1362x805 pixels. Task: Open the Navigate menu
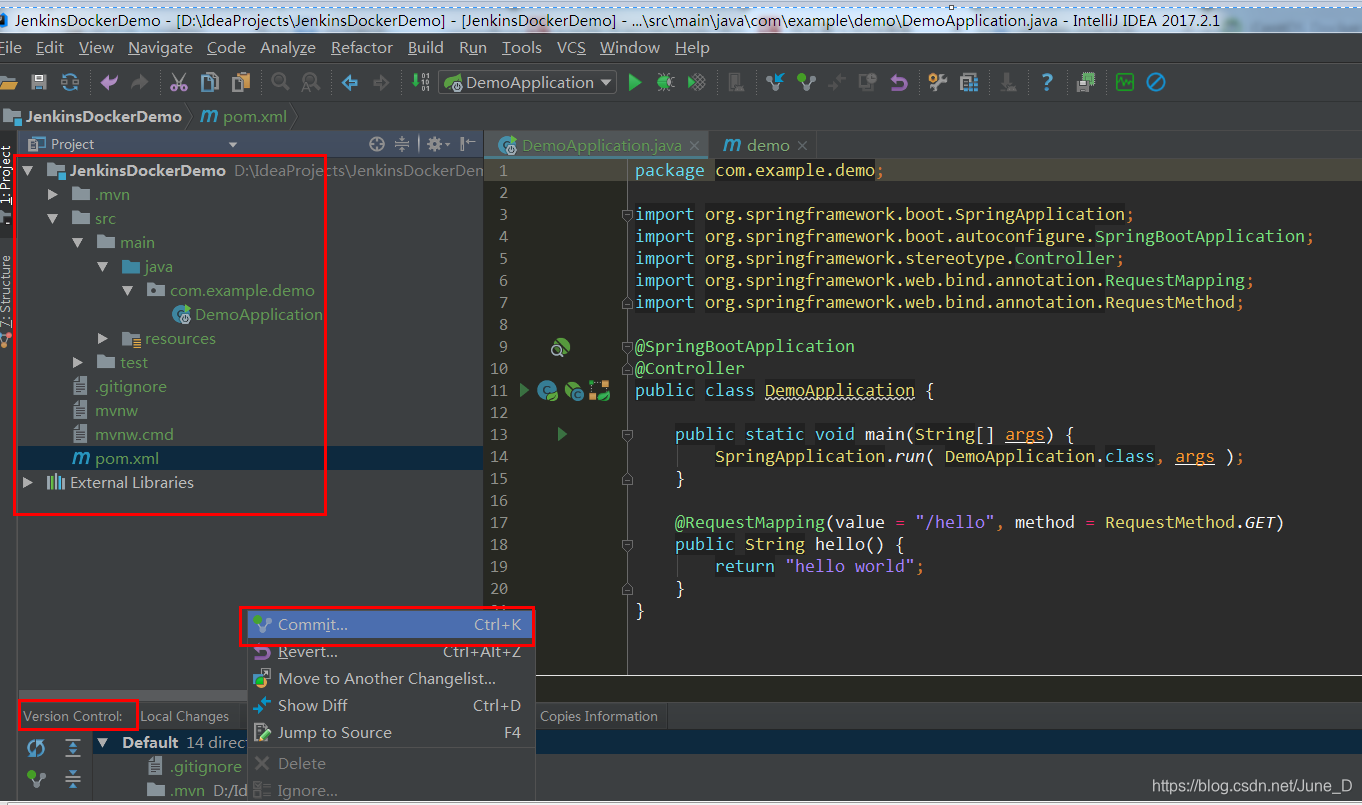(x=160, y=48)
